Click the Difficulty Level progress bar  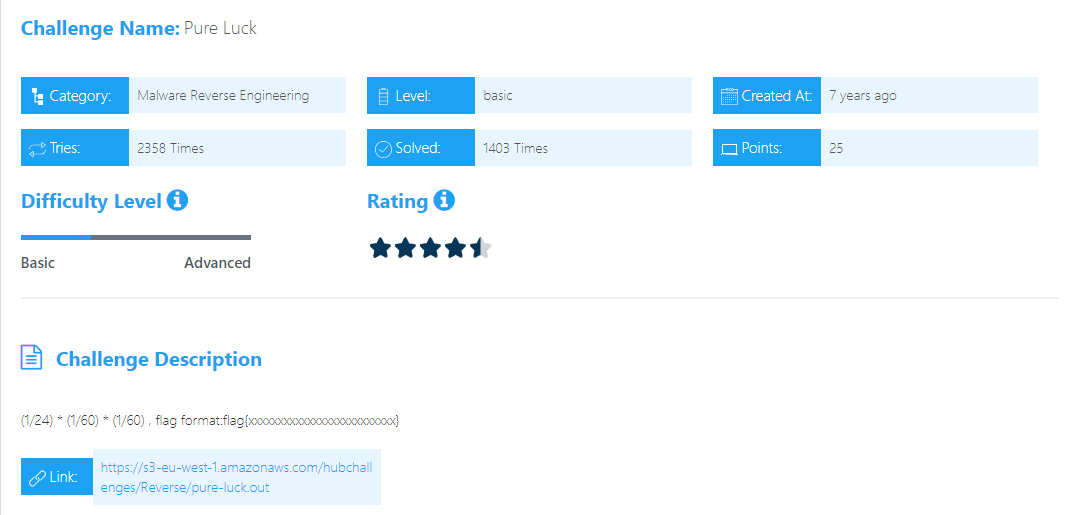tap(136, 238)
